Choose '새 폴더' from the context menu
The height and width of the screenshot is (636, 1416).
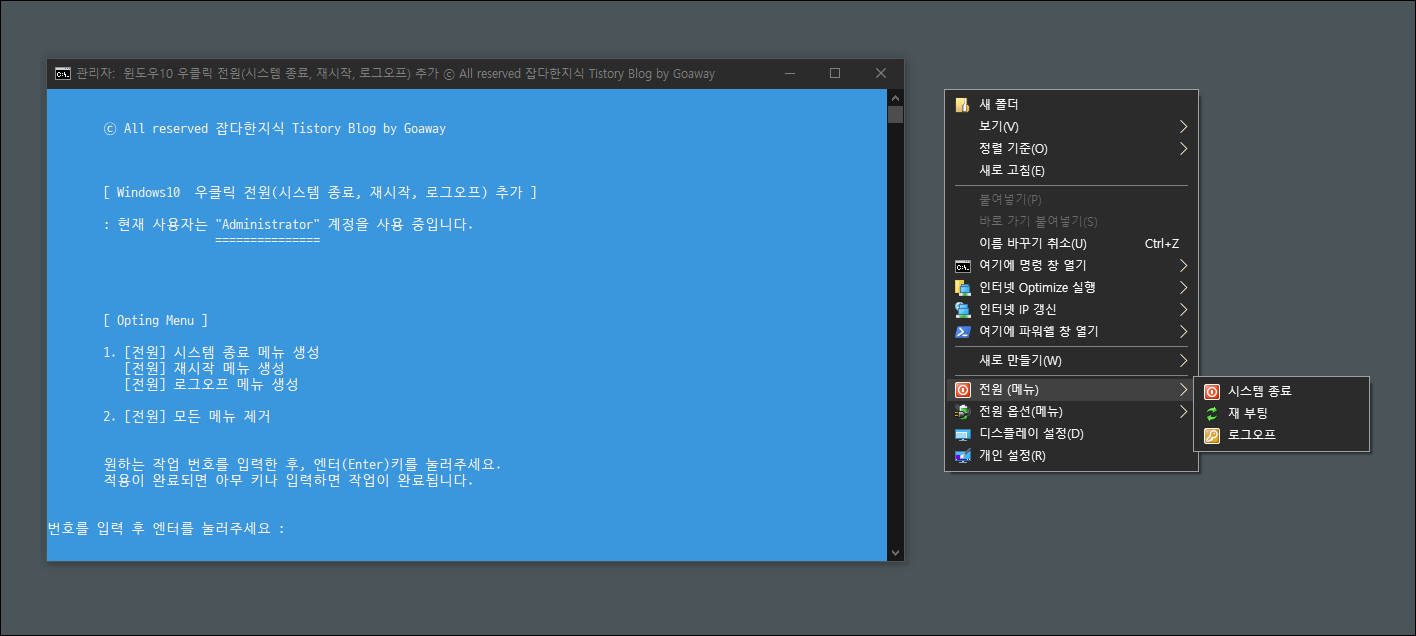pyautogui.click(x=1071, y=105)
